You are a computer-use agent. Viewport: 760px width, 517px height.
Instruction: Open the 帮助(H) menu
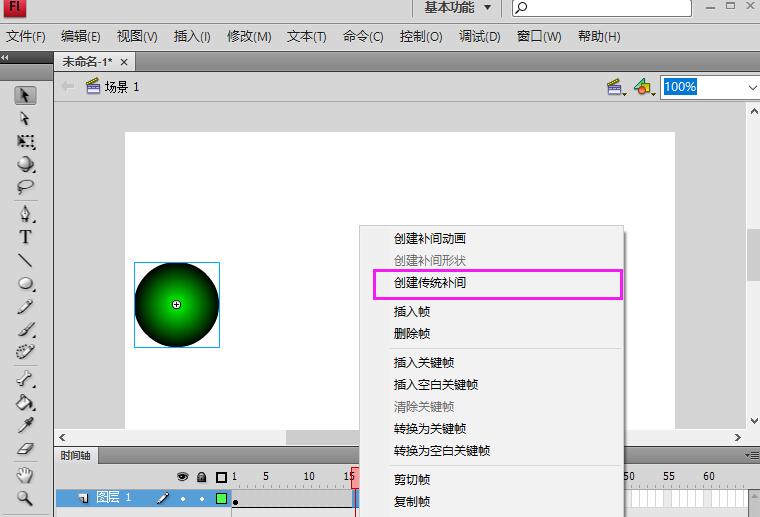(599, 36)
